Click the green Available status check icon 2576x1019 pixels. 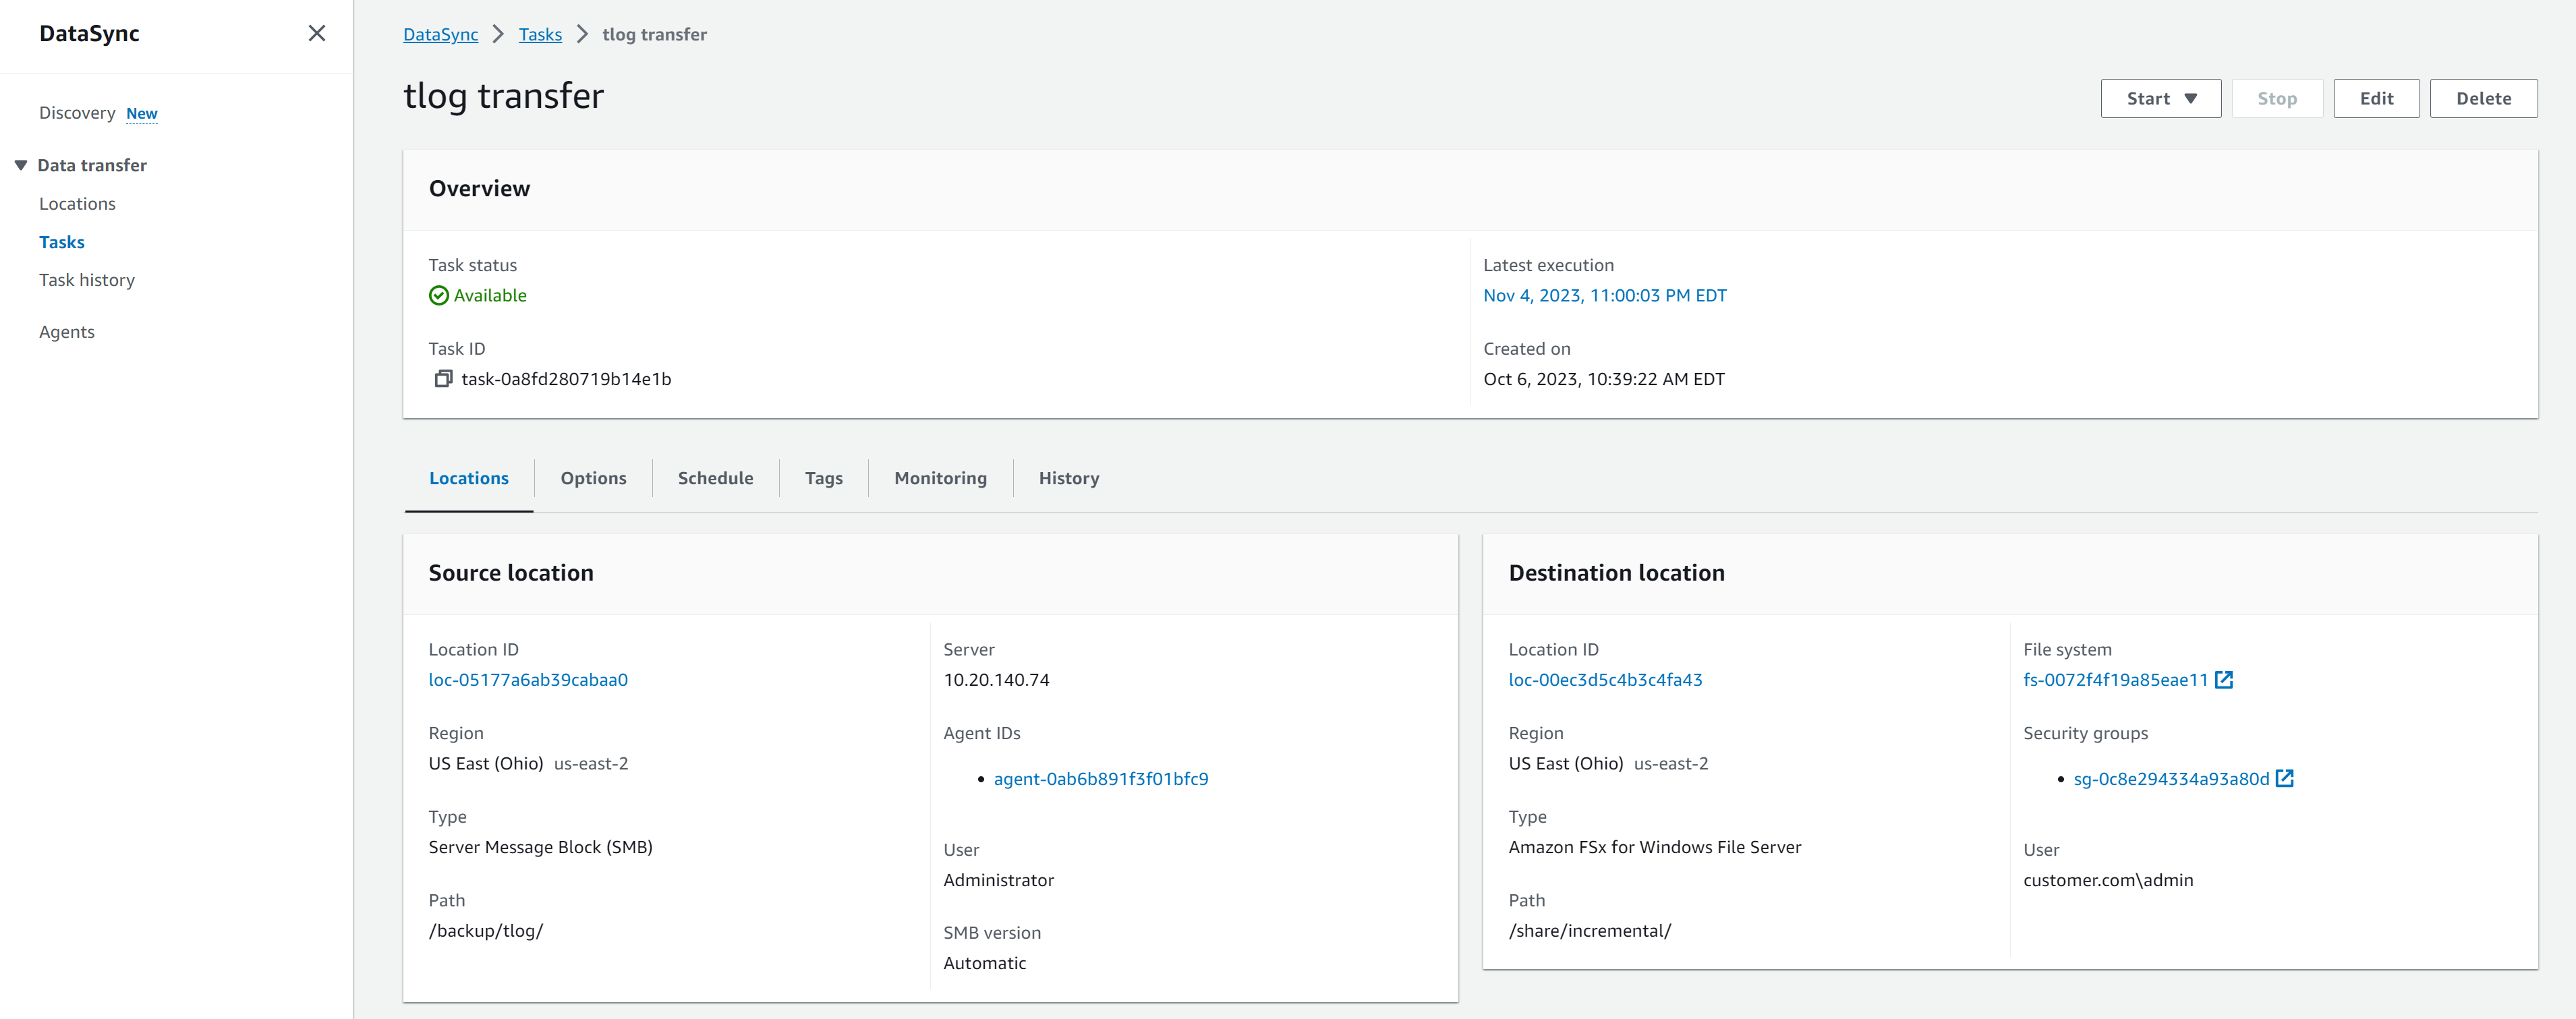click(438, 295)
